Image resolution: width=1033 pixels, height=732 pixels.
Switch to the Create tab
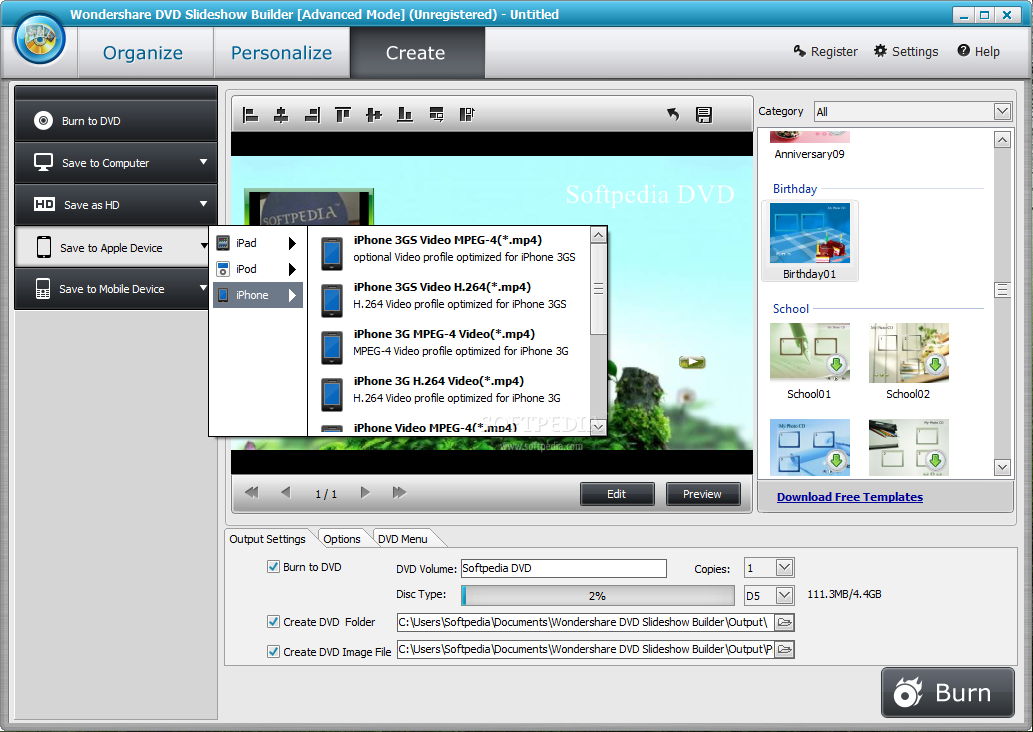tap(416, 53)
